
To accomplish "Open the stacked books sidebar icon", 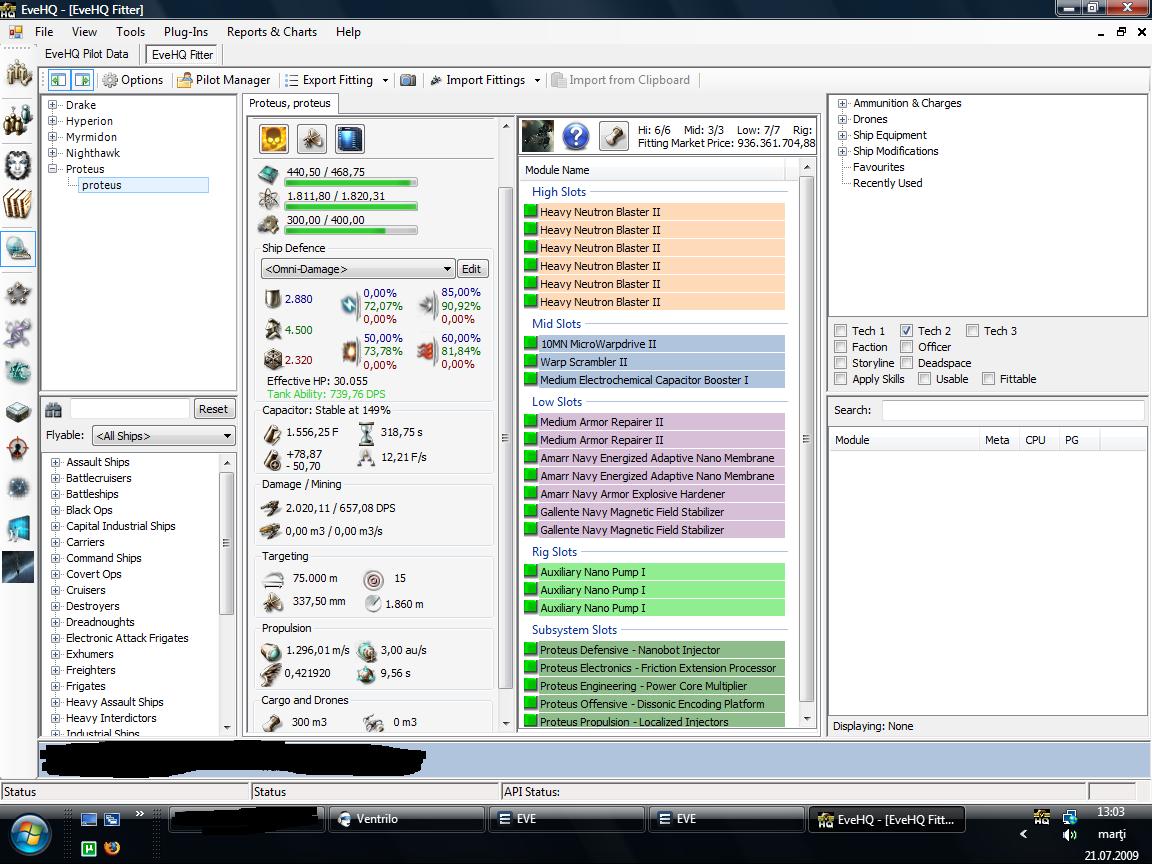I will [x=18, y=204].
